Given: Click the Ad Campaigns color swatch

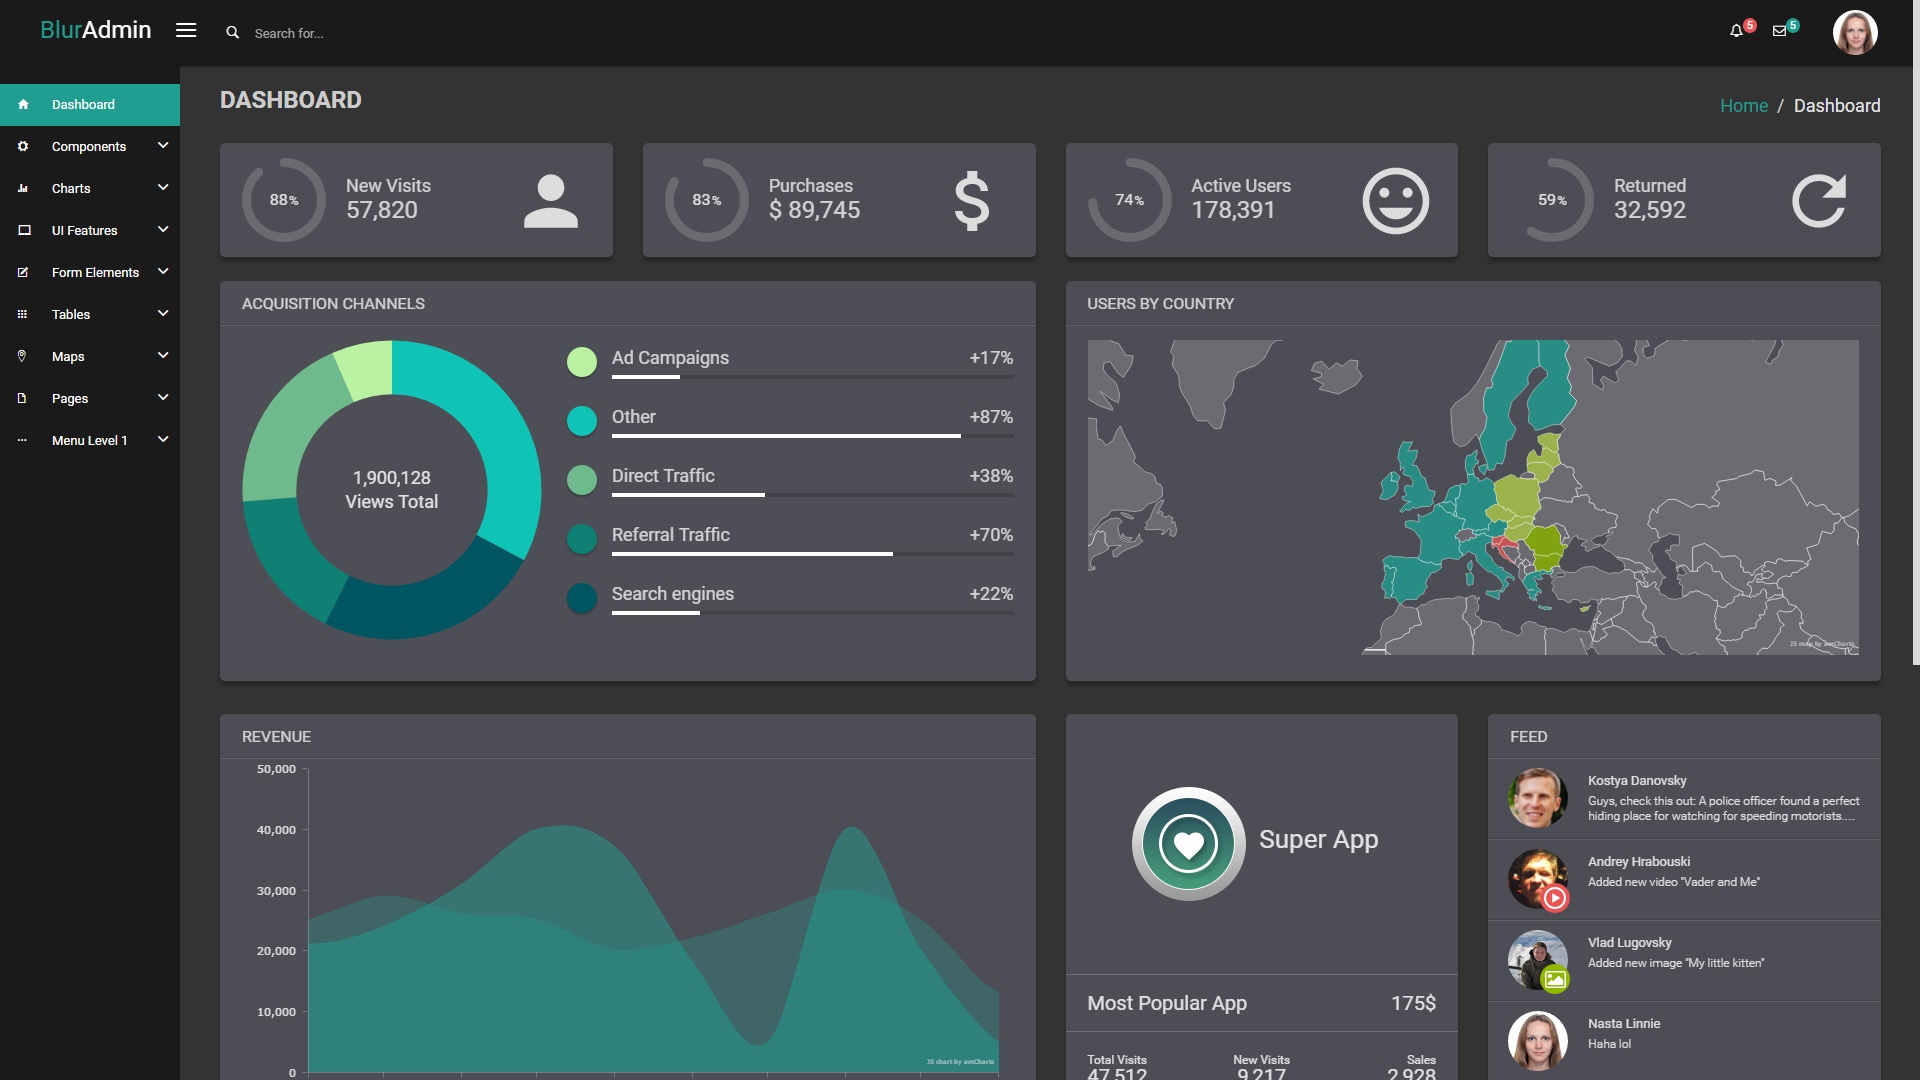Looking at the screenshot, I should 581,362.
